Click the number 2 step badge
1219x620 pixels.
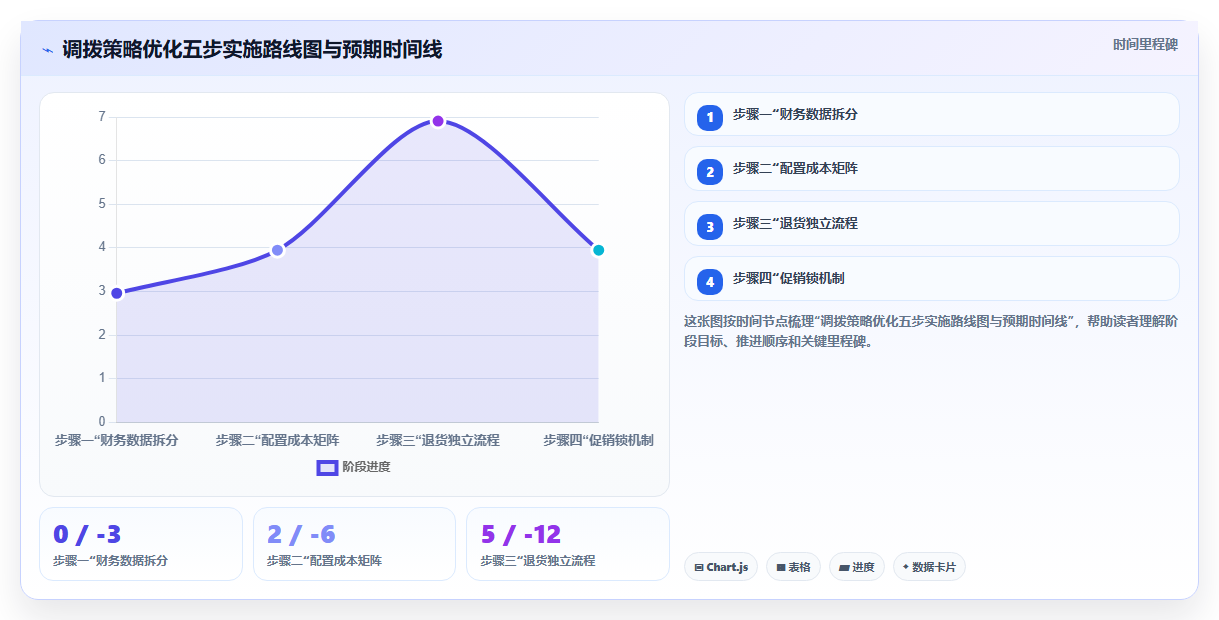tap(710, 171)
